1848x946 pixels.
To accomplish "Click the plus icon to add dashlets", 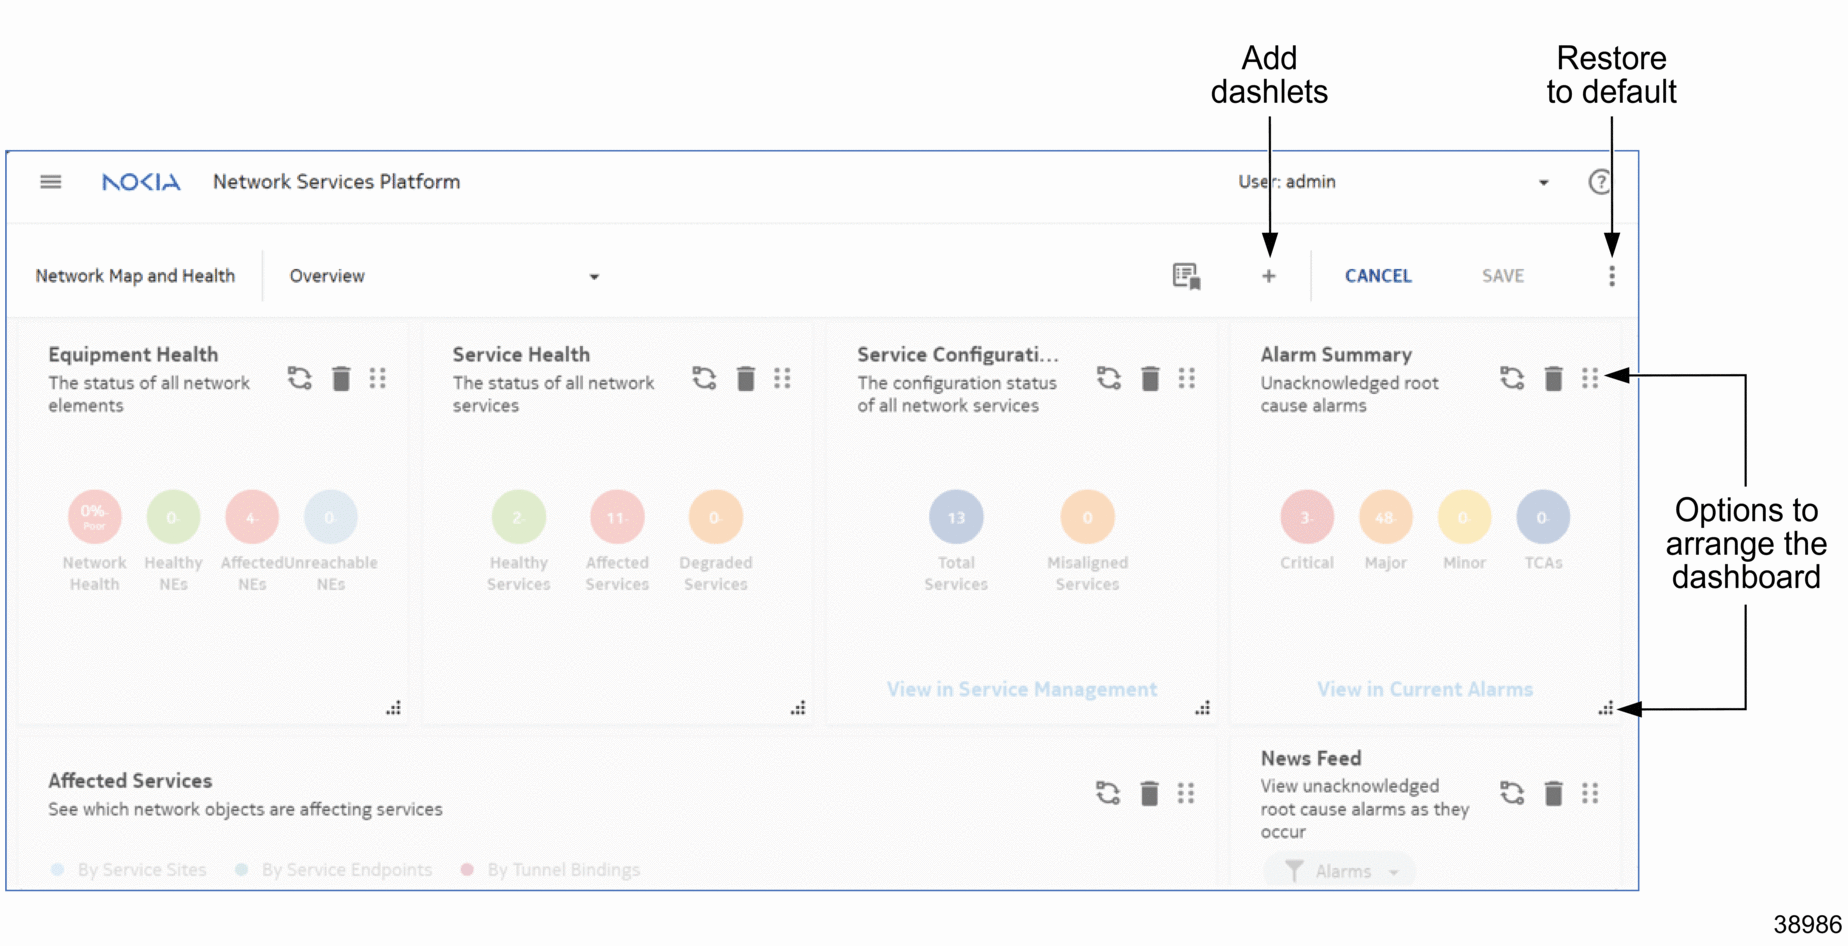I will click(1268, 276).
